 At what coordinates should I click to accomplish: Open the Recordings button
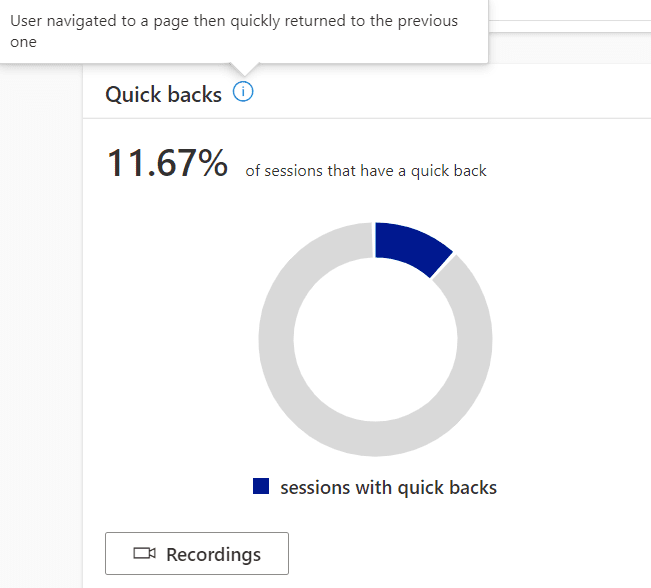(197, 554)
